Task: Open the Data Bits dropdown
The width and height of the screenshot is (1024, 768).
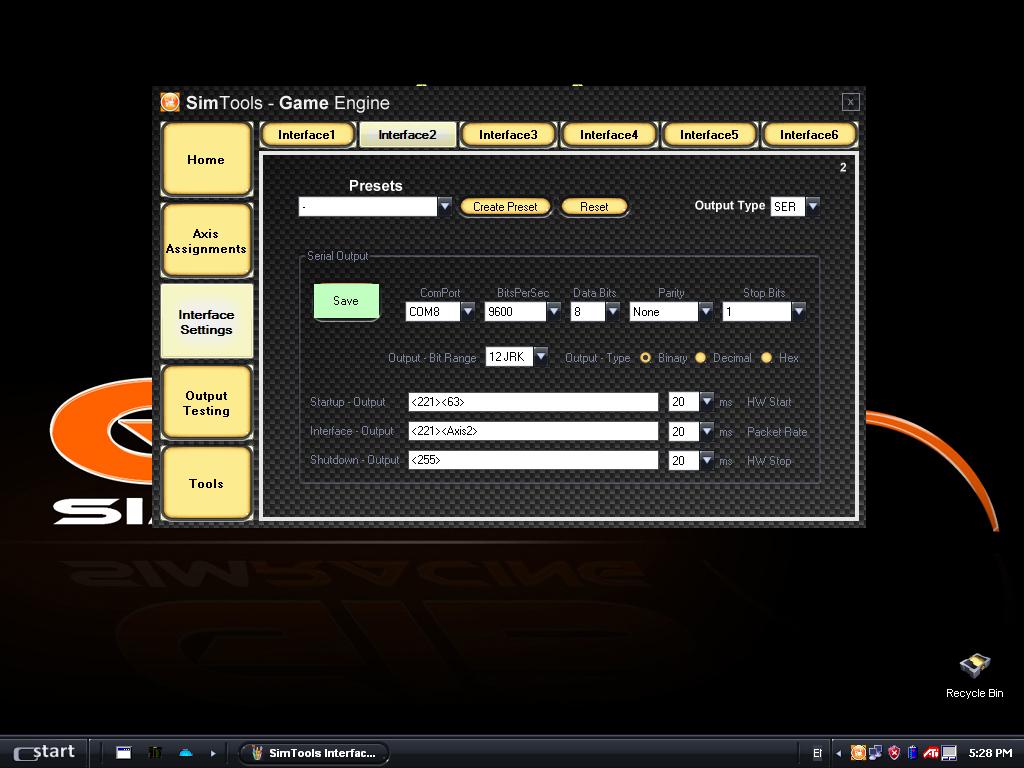Action: 613,312
